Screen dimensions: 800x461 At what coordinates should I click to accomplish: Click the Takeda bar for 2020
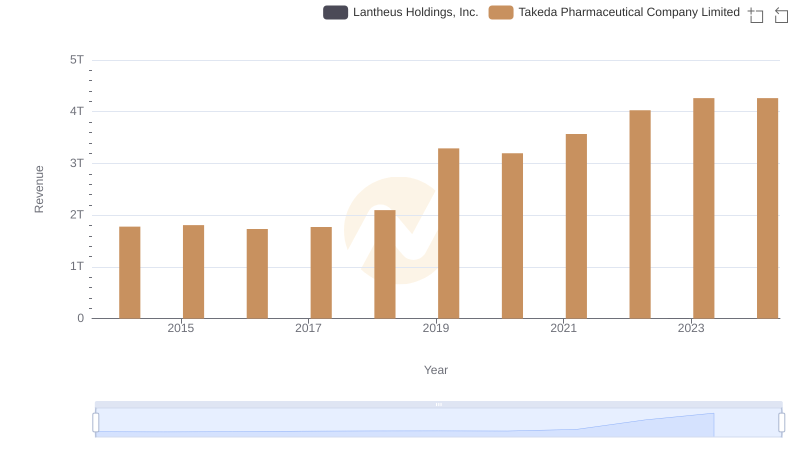coord(512,236)
